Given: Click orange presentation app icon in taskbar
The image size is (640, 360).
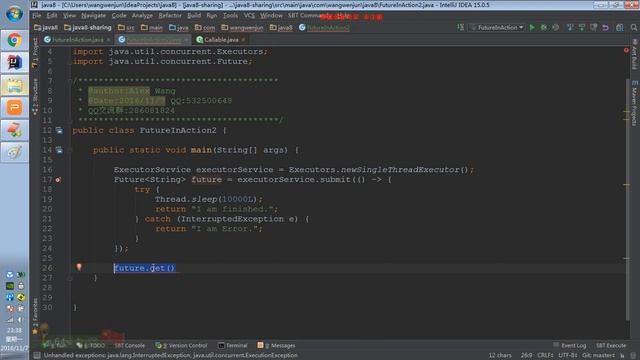Looking at the screenshot, I should [x=15, y=108].
